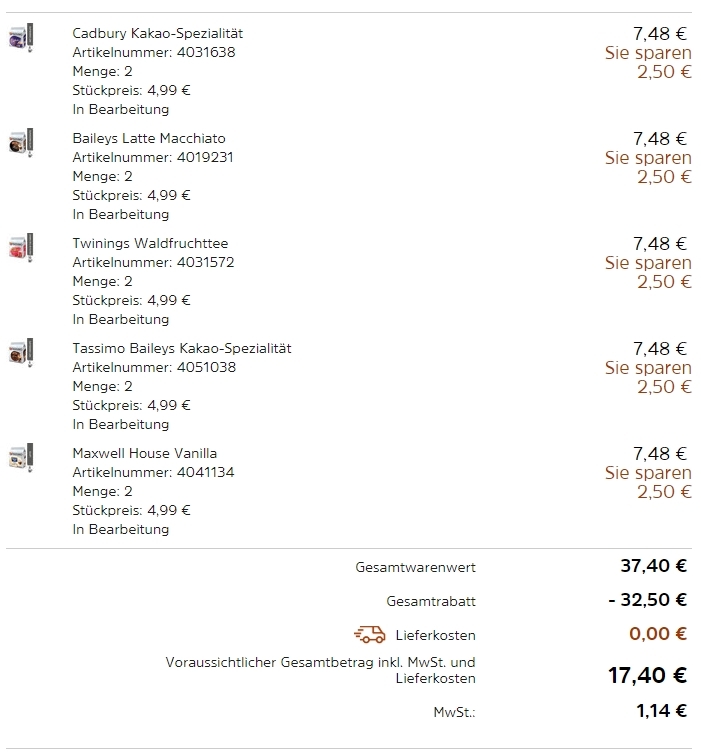Click Artikelnummer 4031638 text
This screenshot has height=754, width=701.
(154, 52)
